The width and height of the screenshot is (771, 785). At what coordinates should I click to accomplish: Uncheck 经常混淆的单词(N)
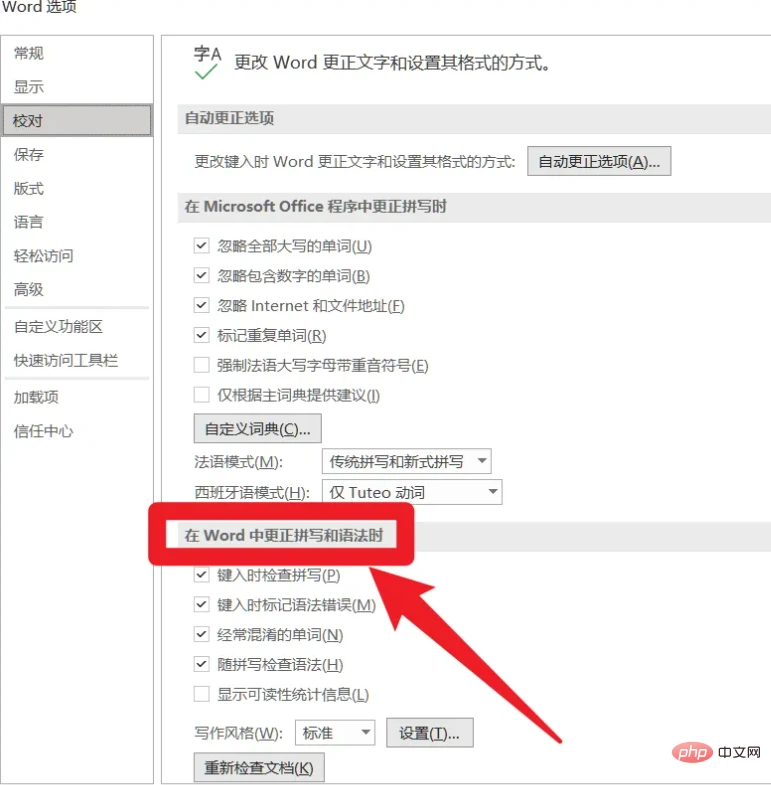(x=201, y=635)
